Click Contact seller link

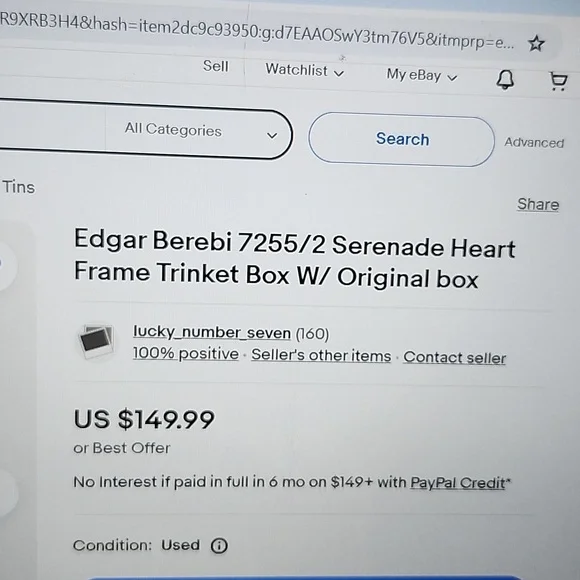click(455, 358)
